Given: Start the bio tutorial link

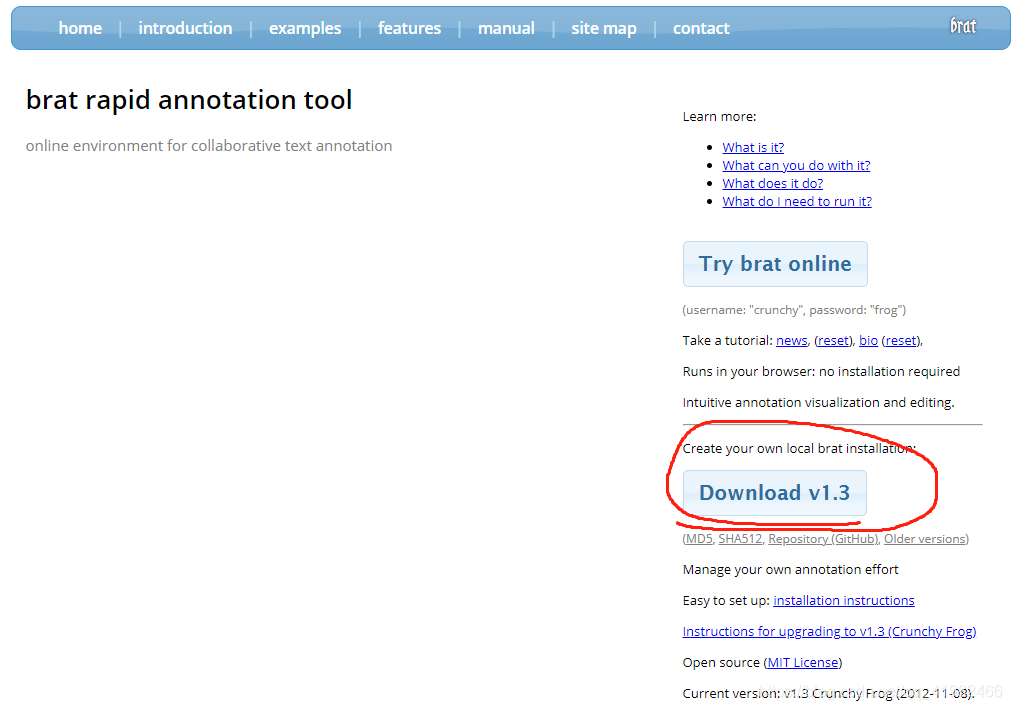Looking at the screenshot, I should 868,340.
